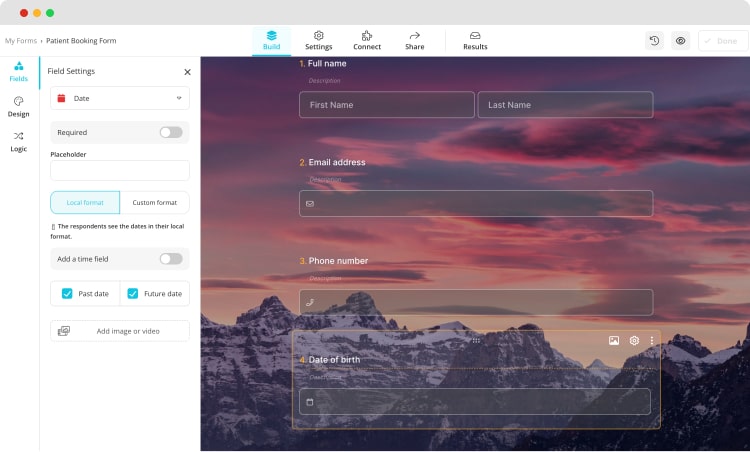Enable the Add a time field switch
Screen dimensions: 750x452
pos(170,259)
